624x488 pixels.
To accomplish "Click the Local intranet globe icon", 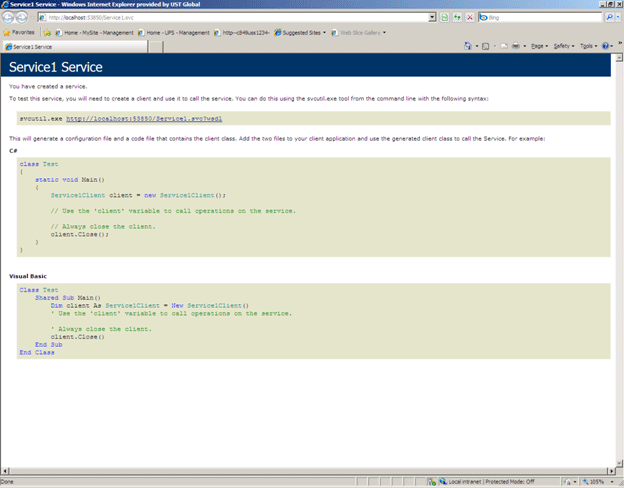I will [443, 482].
